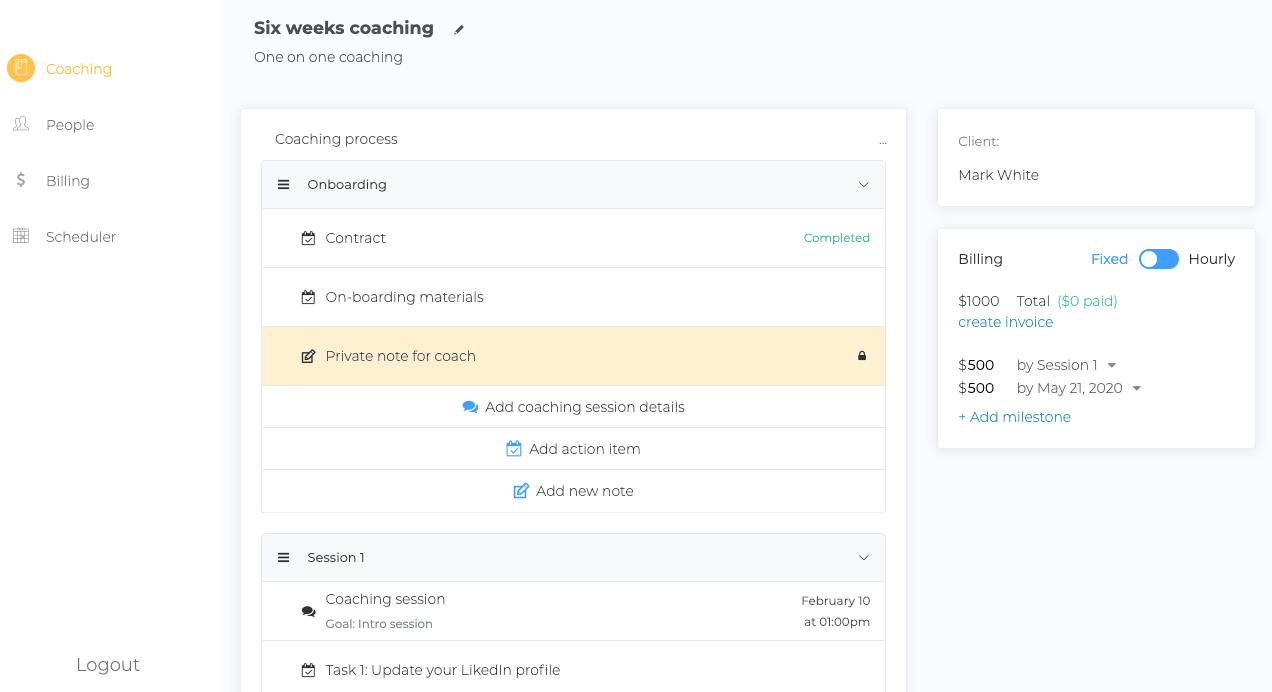
Task: Open the Coaching process ellipsis menu
Action: pyautogui.click(x=882, y=141)
